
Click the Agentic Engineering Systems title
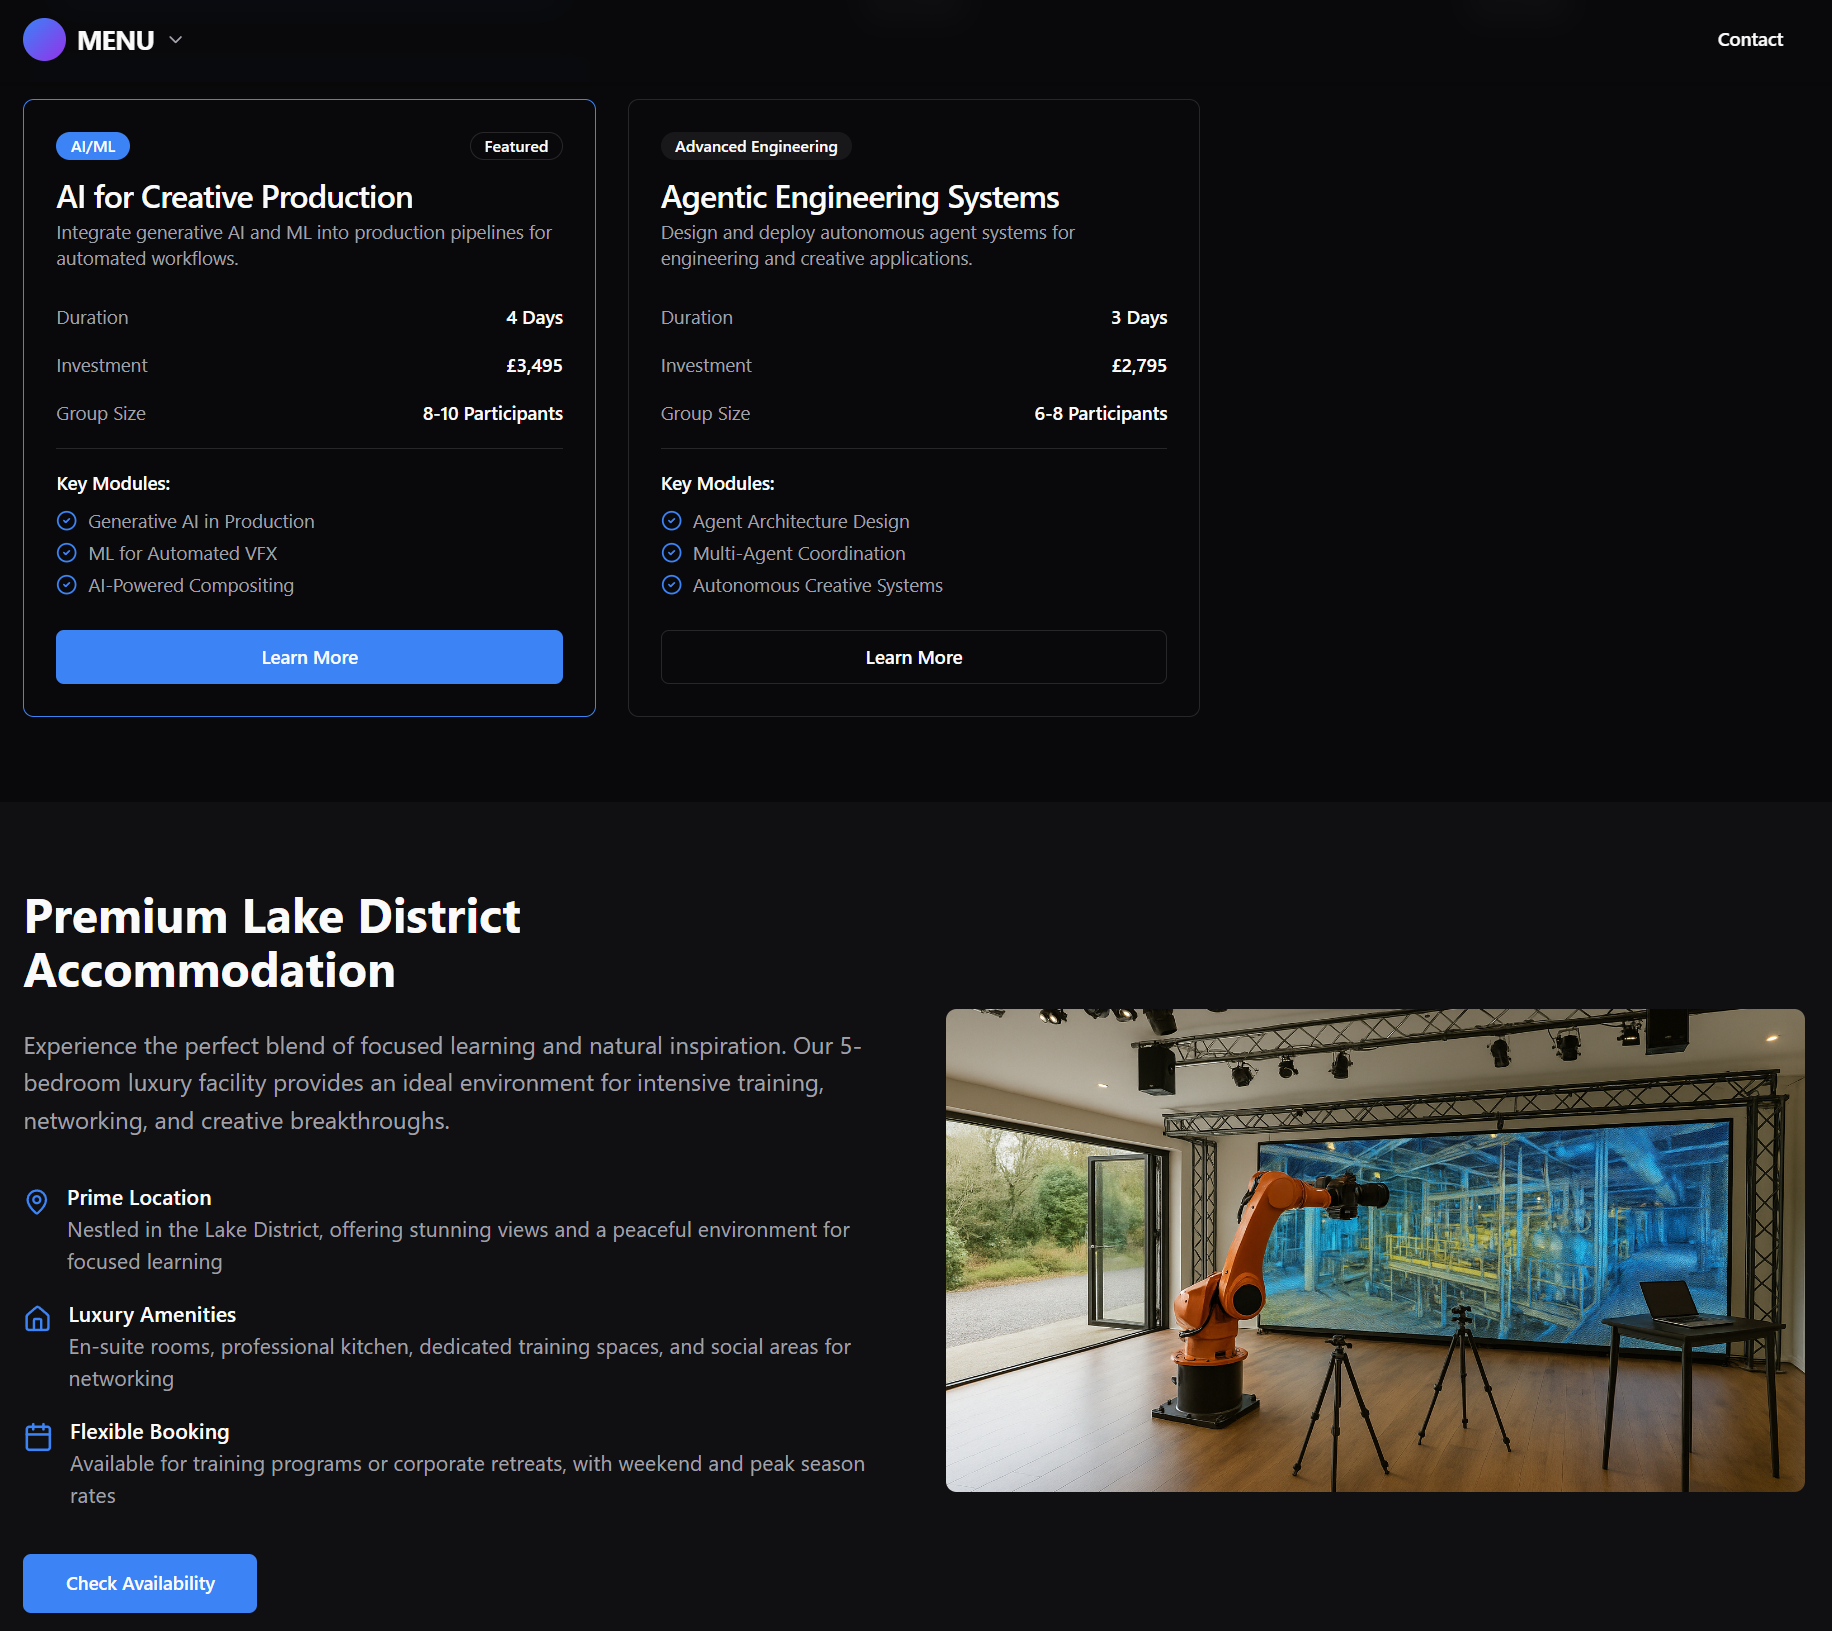[x=860, y=197]
